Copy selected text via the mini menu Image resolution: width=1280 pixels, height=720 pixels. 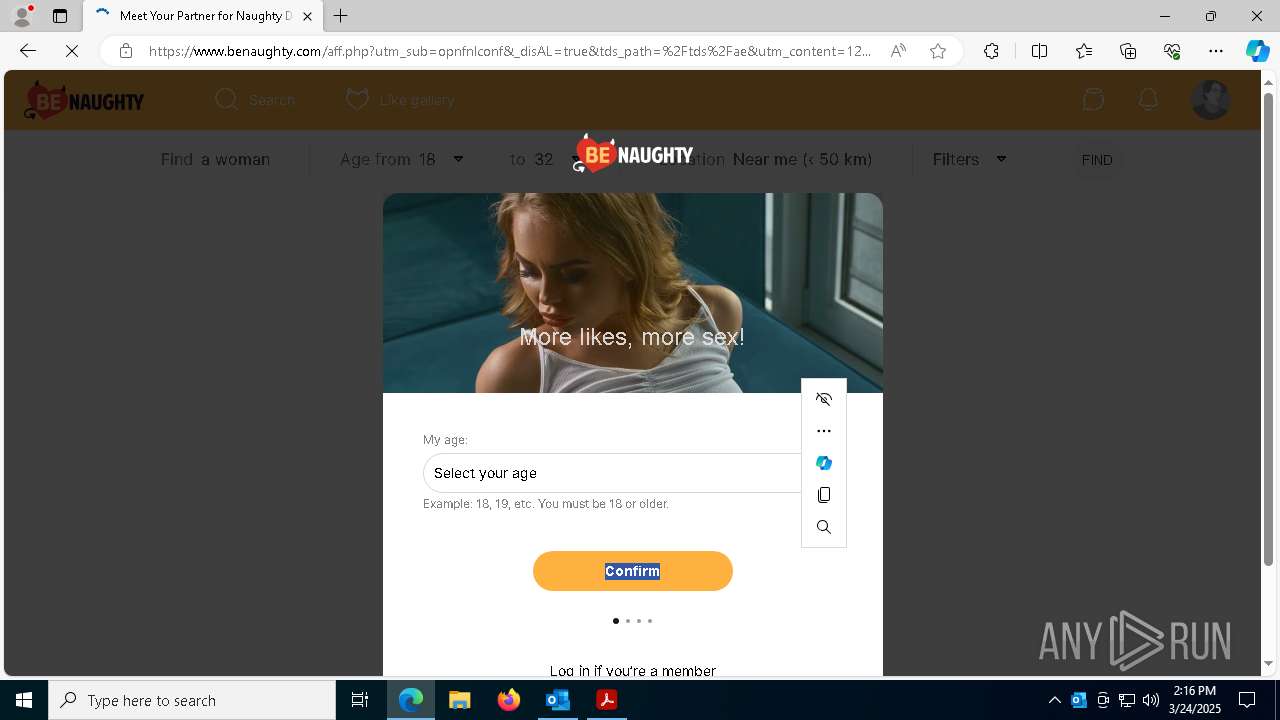point(824,495)
